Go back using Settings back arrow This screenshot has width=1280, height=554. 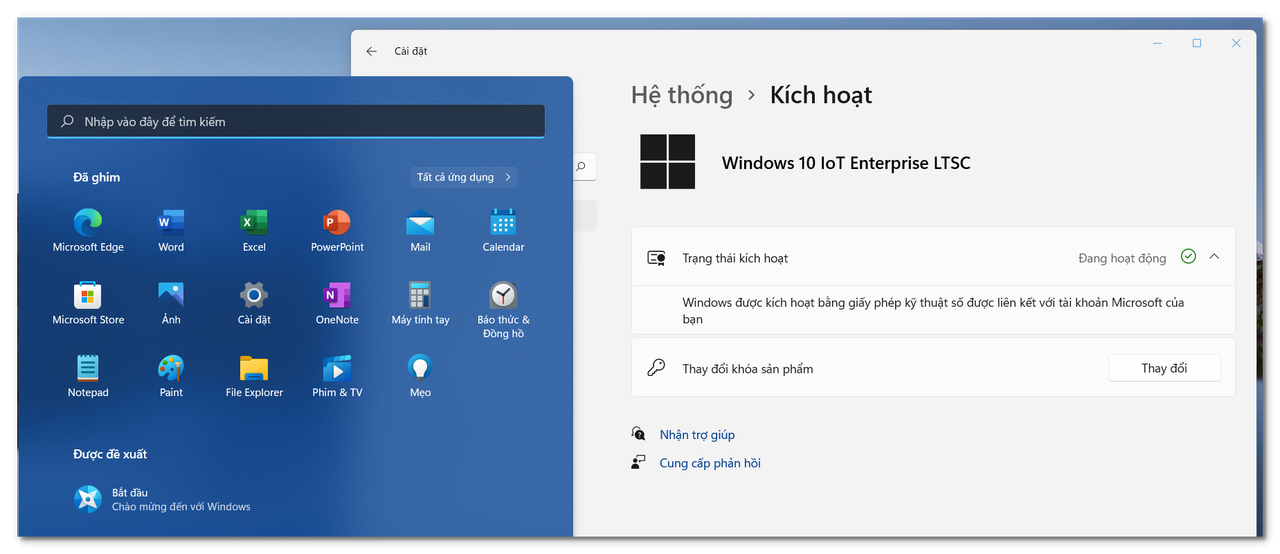372,51
